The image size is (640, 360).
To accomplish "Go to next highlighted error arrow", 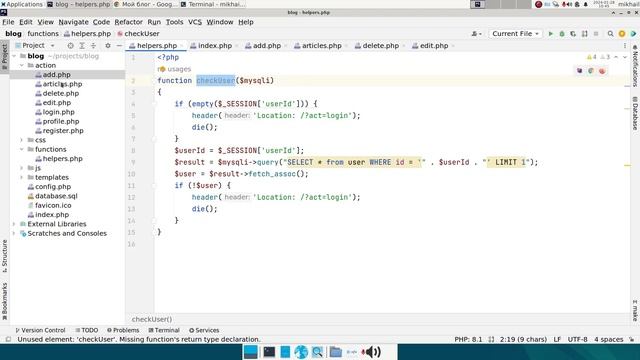I will coord(624,57).
